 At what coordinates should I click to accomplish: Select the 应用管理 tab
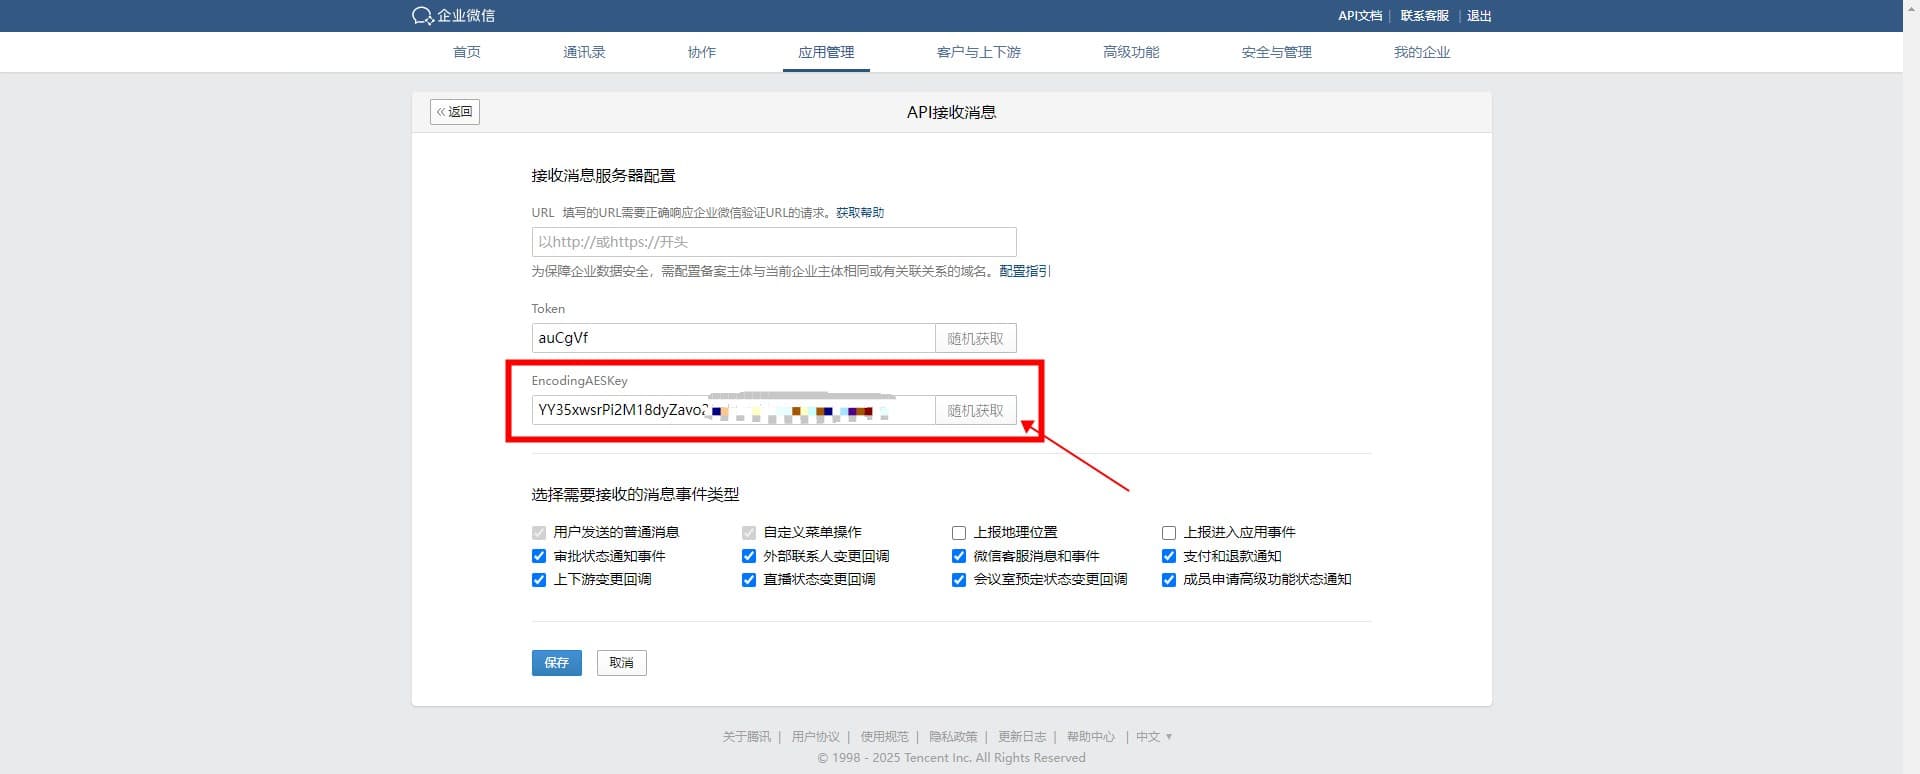[826, 52]
